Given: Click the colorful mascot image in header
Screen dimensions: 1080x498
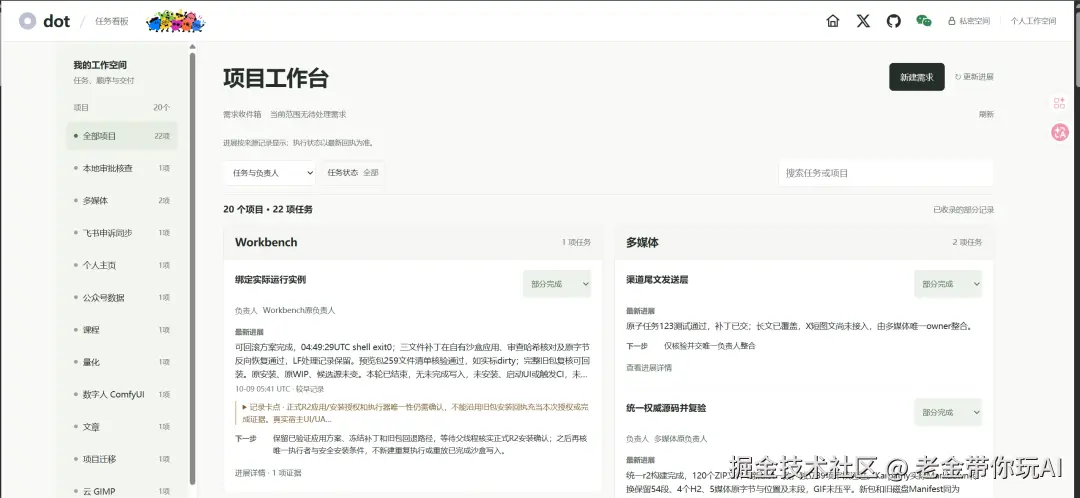Looking at the screenshot, I should [x=176, y=21].
